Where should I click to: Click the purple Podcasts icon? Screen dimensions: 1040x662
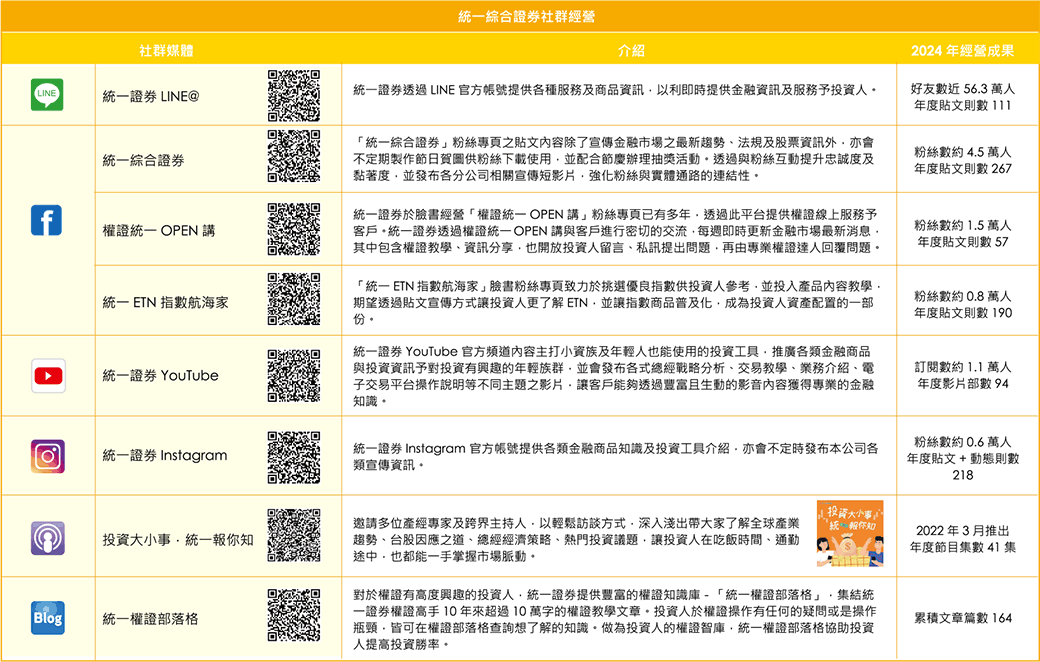(x=47, y=538)
